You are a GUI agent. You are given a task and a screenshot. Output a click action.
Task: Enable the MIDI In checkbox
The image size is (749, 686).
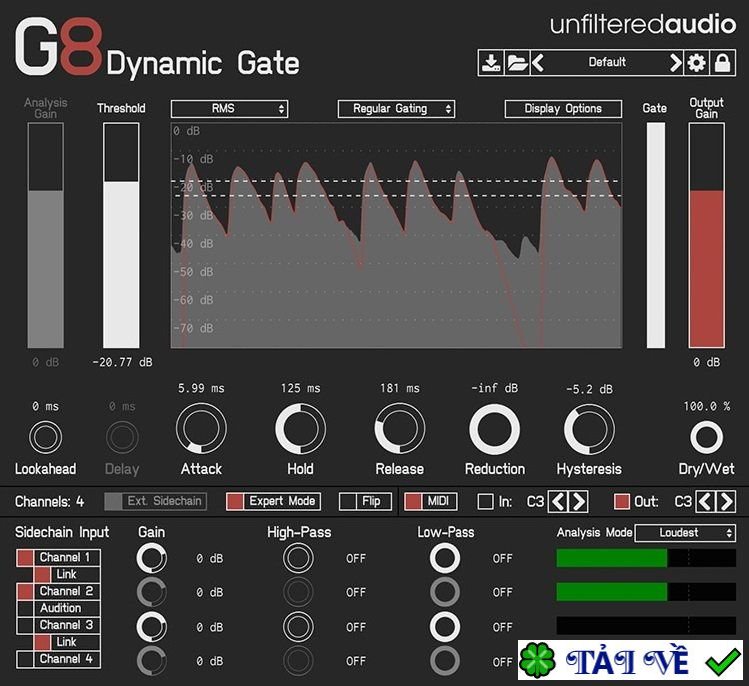pyautogui.click(x=486, y=501)
